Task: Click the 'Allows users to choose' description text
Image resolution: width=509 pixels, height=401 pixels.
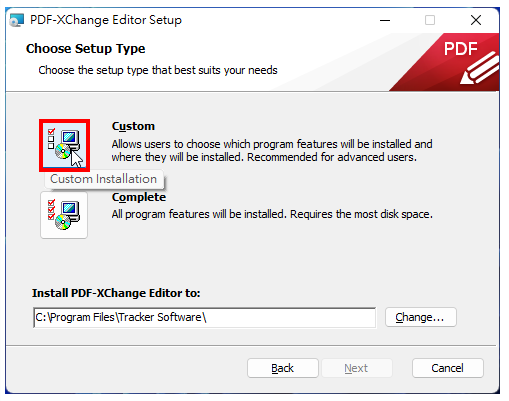Action: coord(272,151)
